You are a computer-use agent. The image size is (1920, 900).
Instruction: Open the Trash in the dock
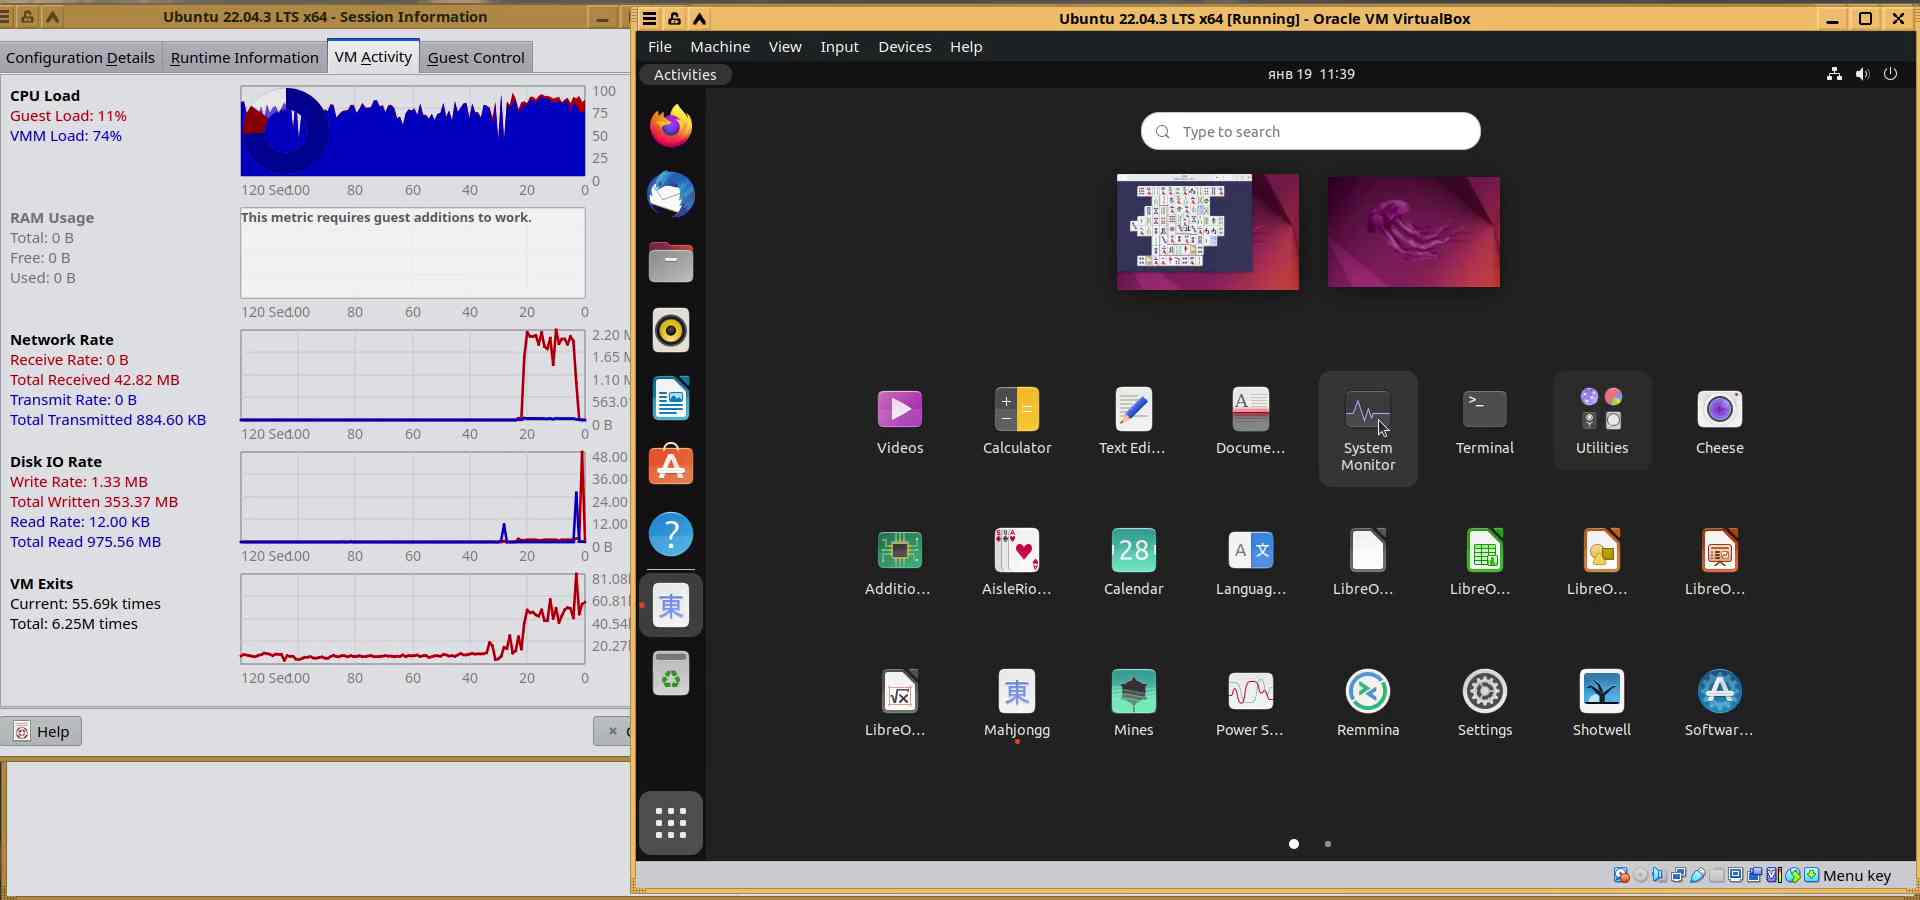tap(671, 673)
